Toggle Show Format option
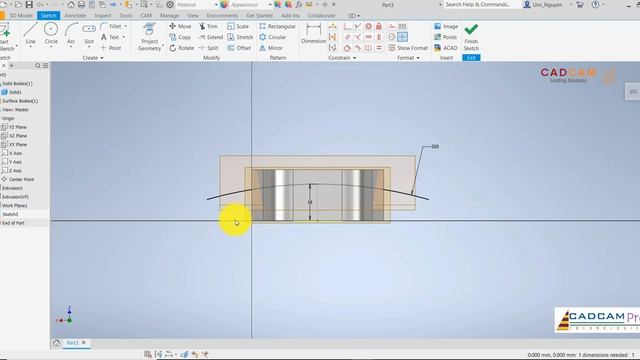 (x=408, y=48)
